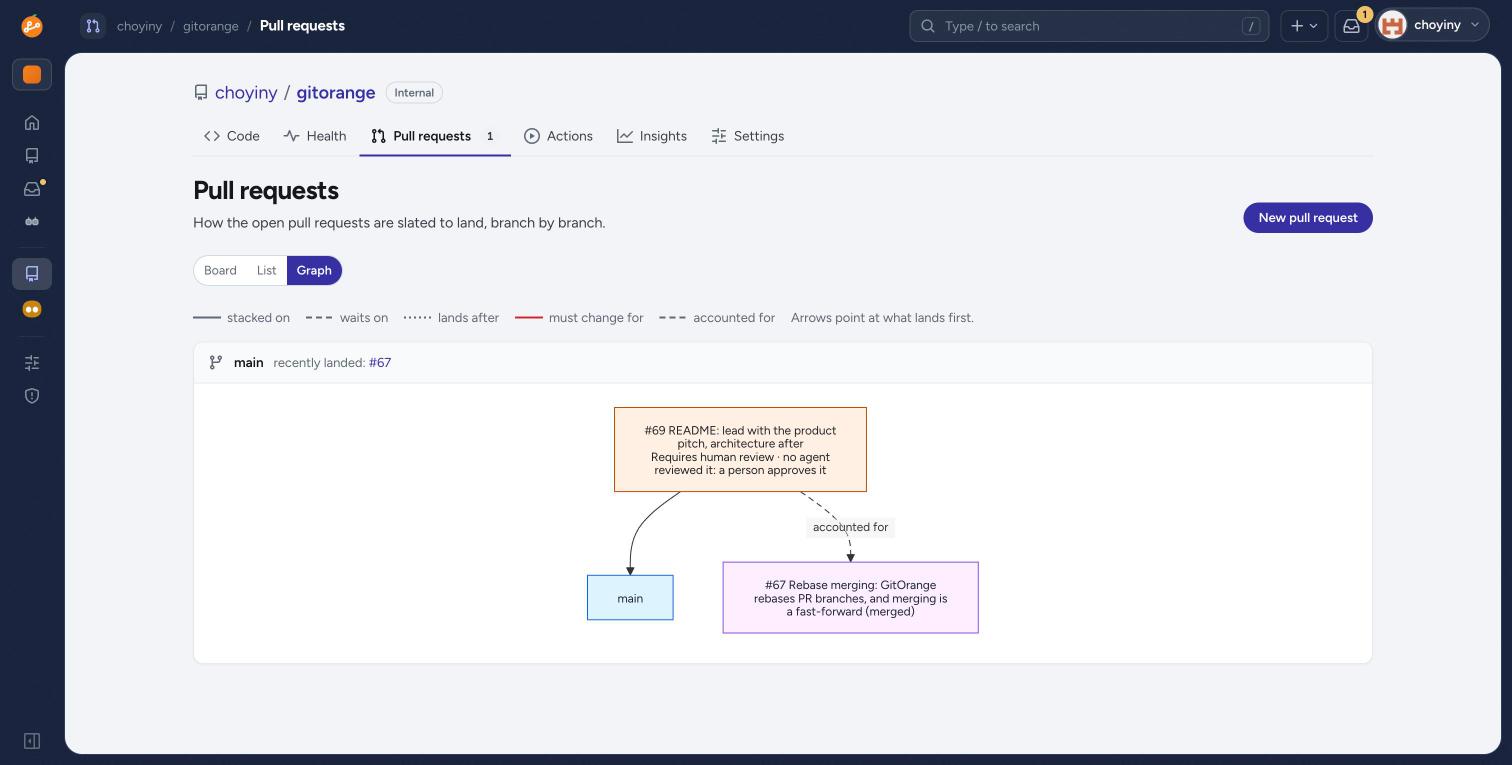
Task: Switch to Board view
Action: click(220, 271)
